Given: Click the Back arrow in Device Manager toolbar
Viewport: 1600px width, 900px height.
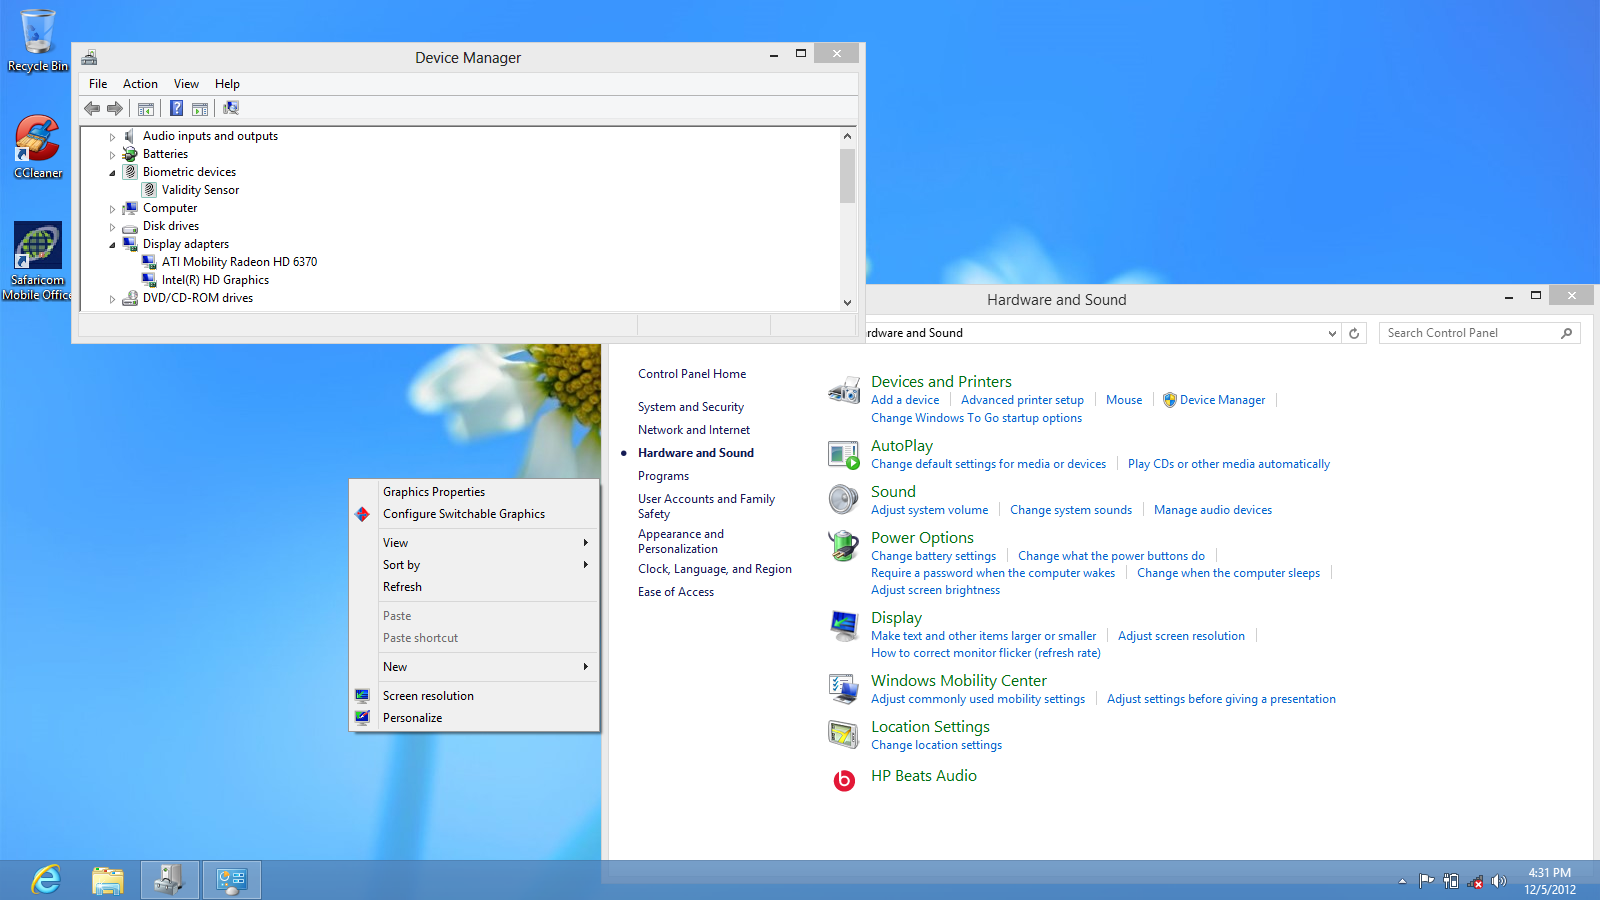Looking at the screenshot, I should [x=92, y=108].
